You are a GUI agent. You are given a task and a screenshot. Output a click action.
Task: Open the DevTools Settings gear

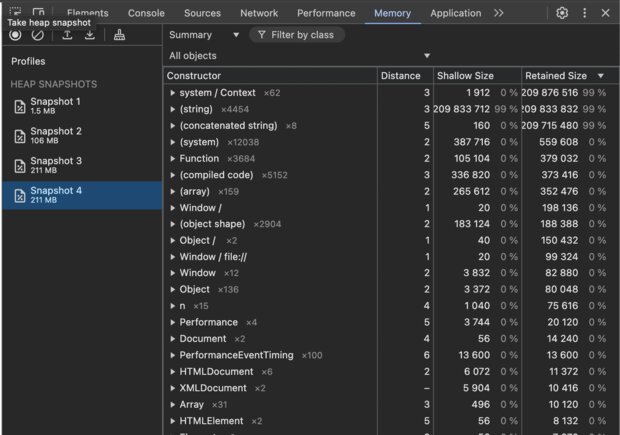562,13
